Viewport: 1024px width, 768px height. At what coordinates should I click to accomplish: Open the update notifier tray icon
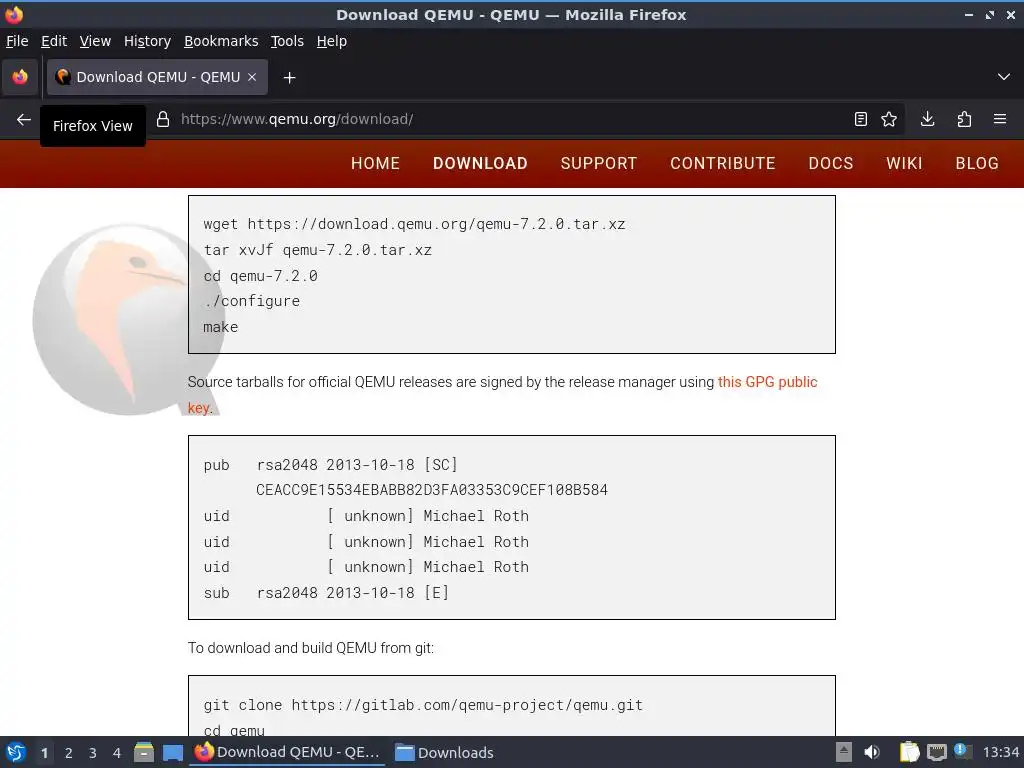click(963, 752)
